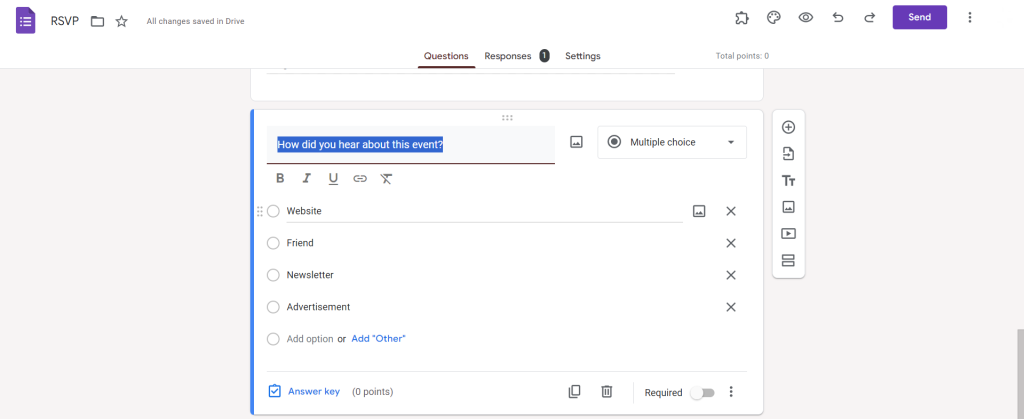Screen dimensions: 1024x419
Task: Click the vertical page scrollbar
Action: click(1020, 374)
